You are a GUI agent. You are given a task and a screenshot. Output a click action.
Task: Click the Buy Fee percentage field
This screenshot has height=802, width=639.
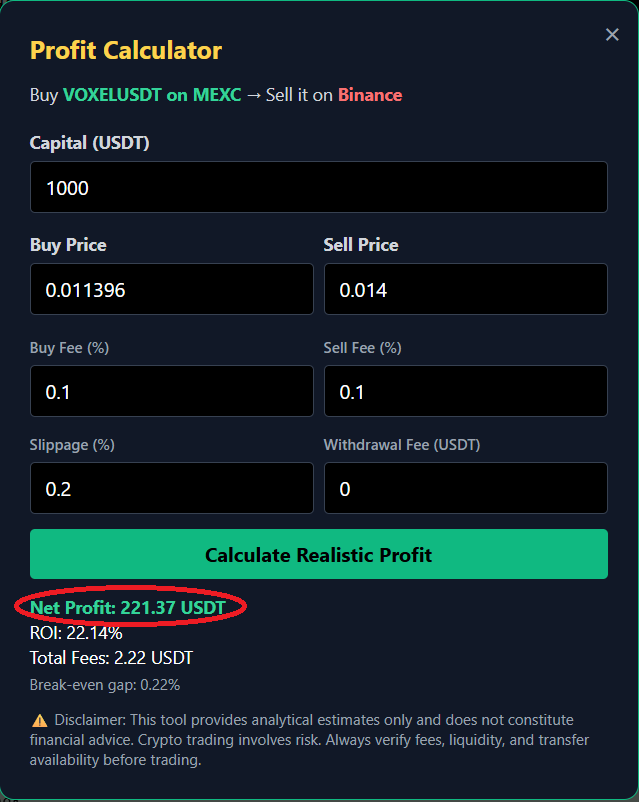click(171, 390)
